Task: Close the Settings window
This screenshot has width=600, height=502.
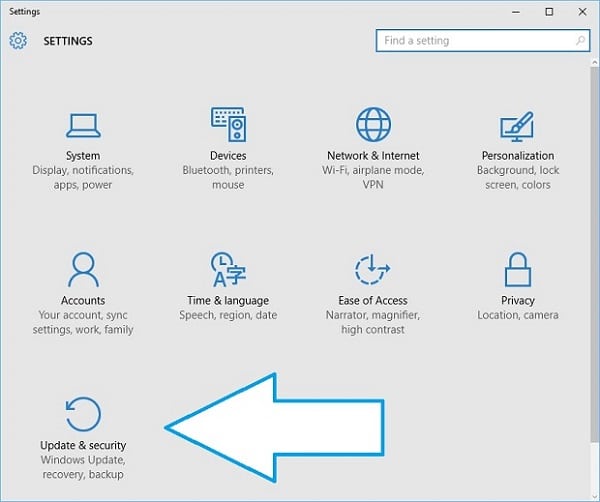Action: click(582, 12)
